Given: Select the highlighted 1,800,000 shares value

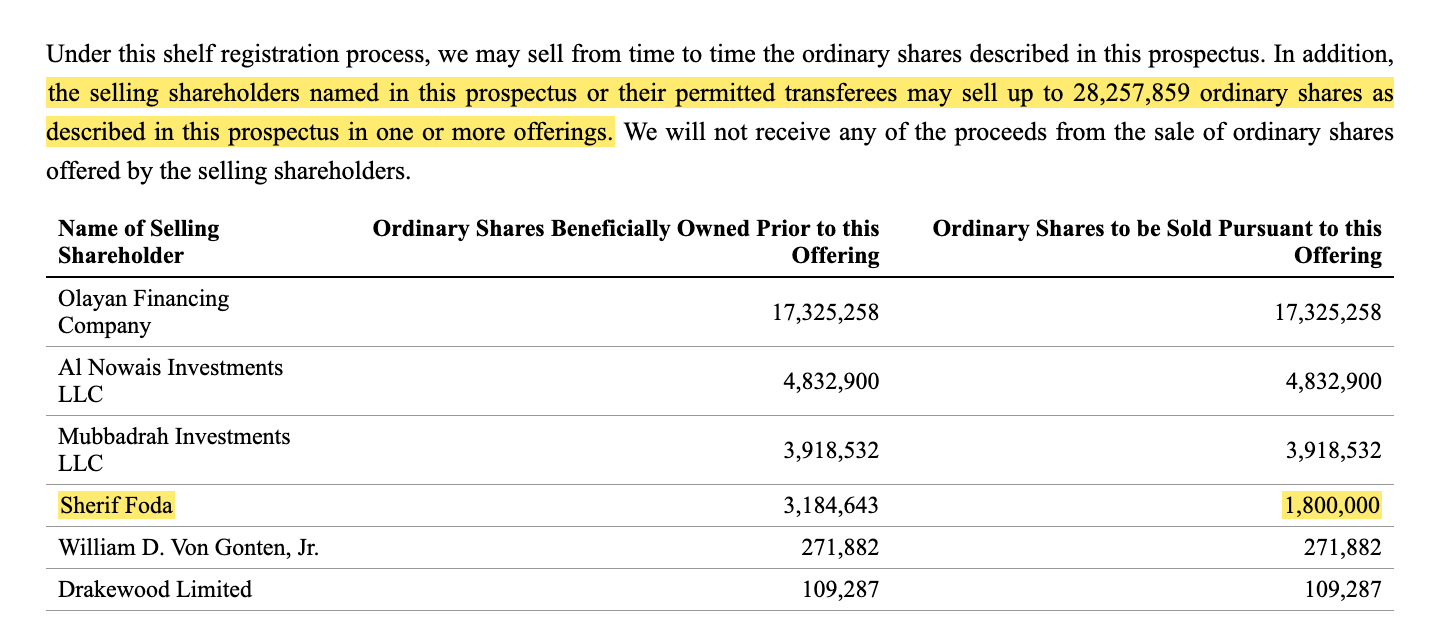Looking at the screenshot, I should 1331,506.
